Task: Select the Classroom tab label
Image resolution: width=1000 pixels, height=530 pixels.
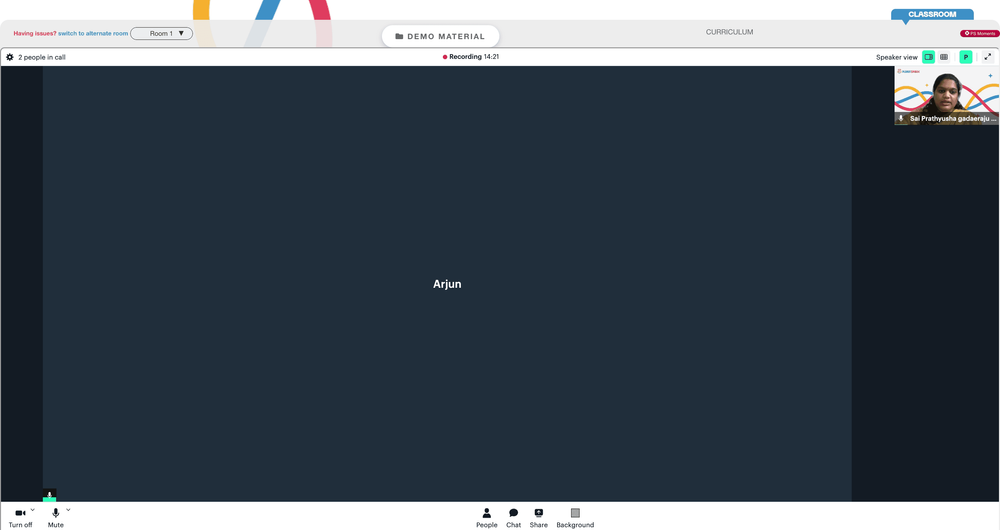Action: pyautogui.click(x=932, y=14)
